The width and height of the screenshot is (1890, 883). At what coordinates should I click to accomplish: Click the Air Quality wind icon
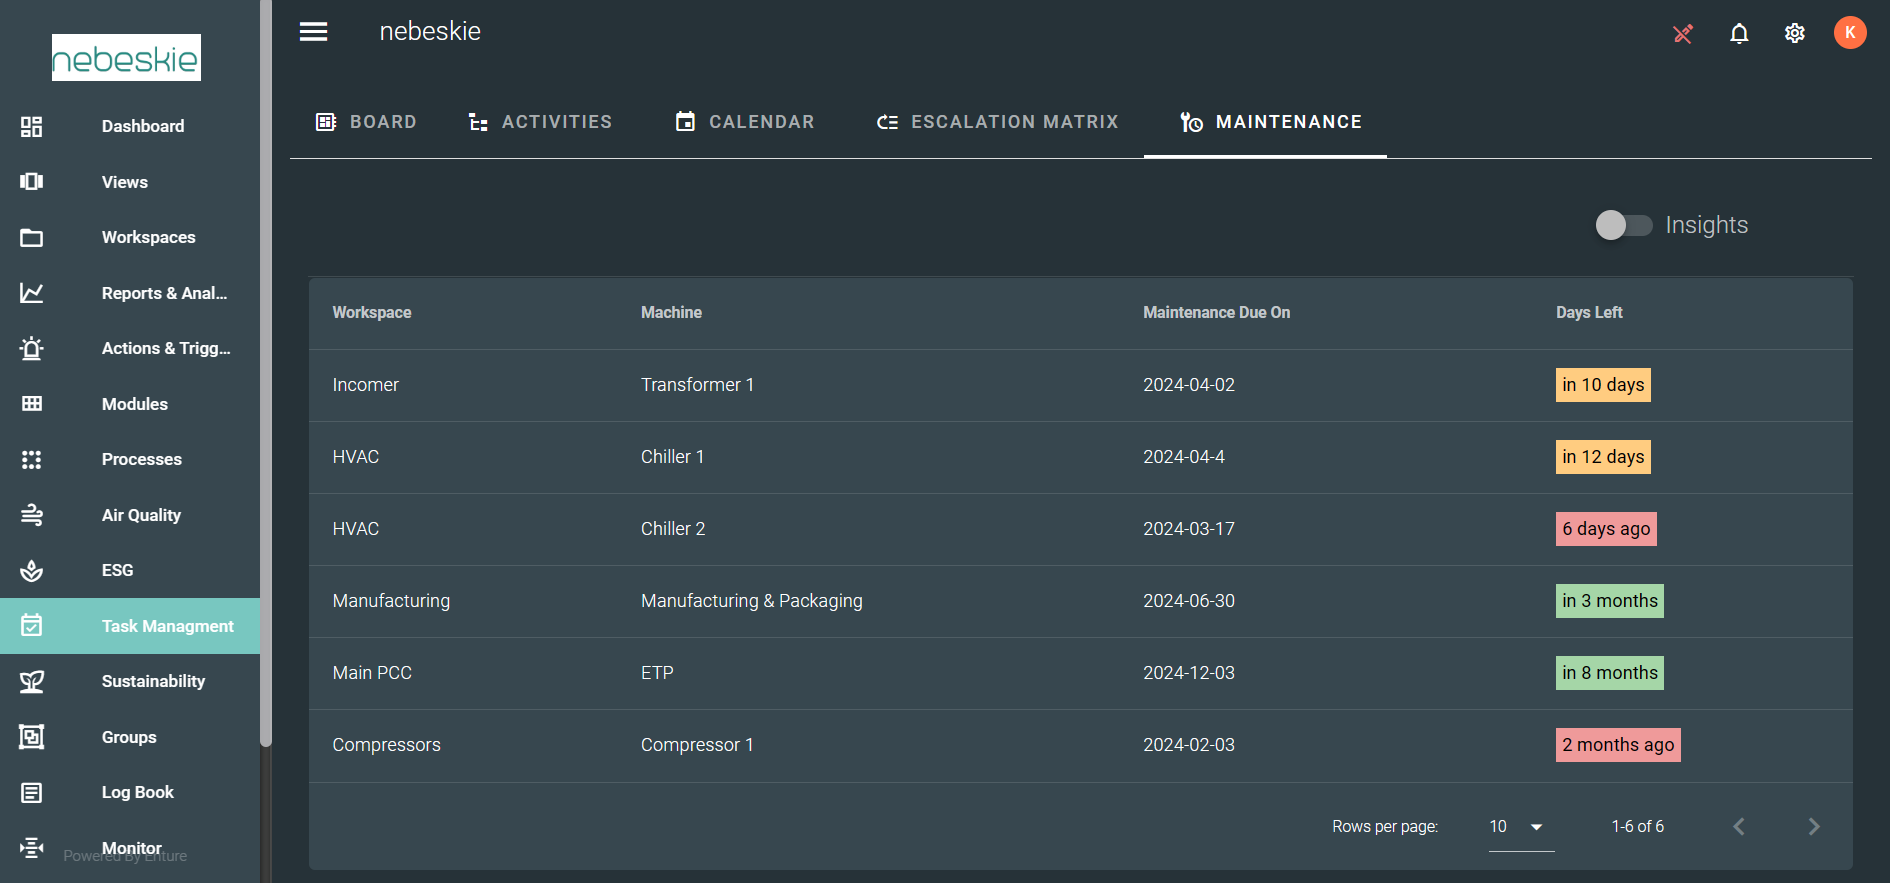pos(32,515)
